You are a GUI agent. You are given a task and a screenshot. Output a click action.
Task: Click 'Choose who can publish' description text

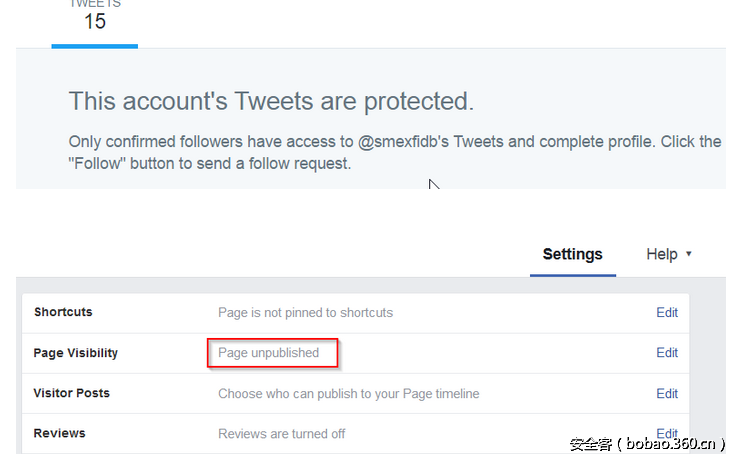coord(348,393)
